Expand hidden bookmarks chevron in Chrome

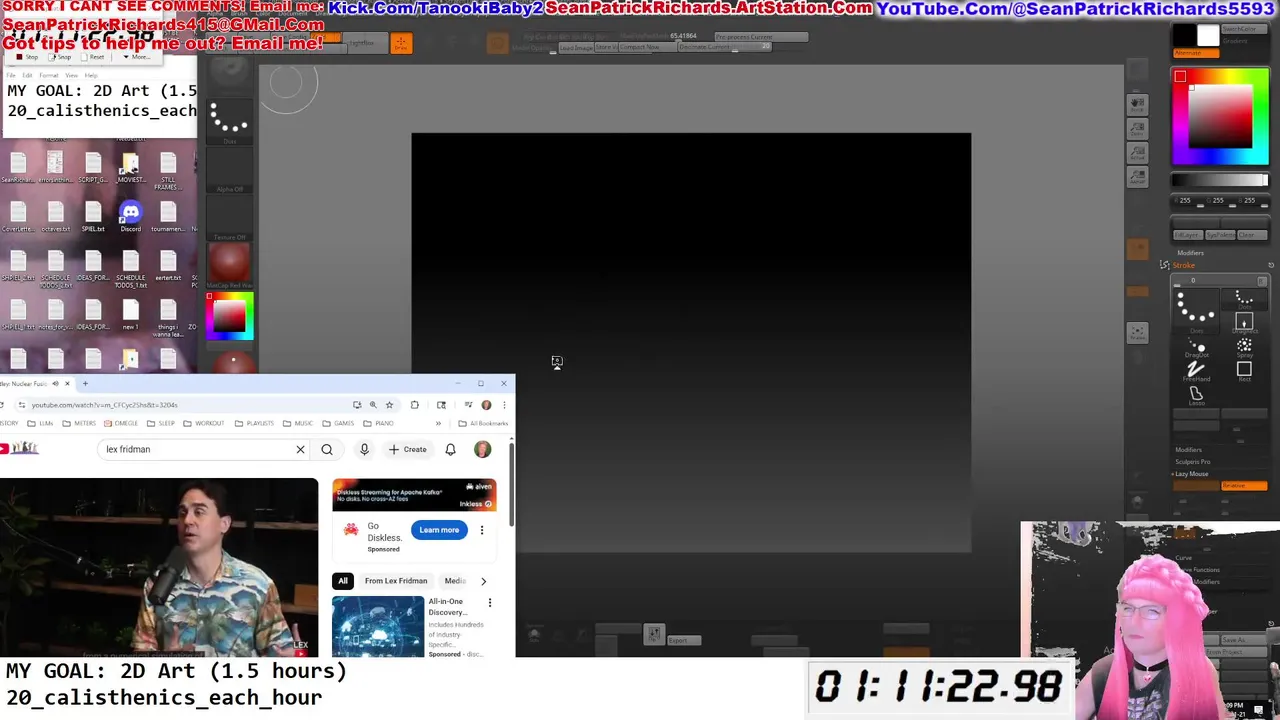(437, 423)
